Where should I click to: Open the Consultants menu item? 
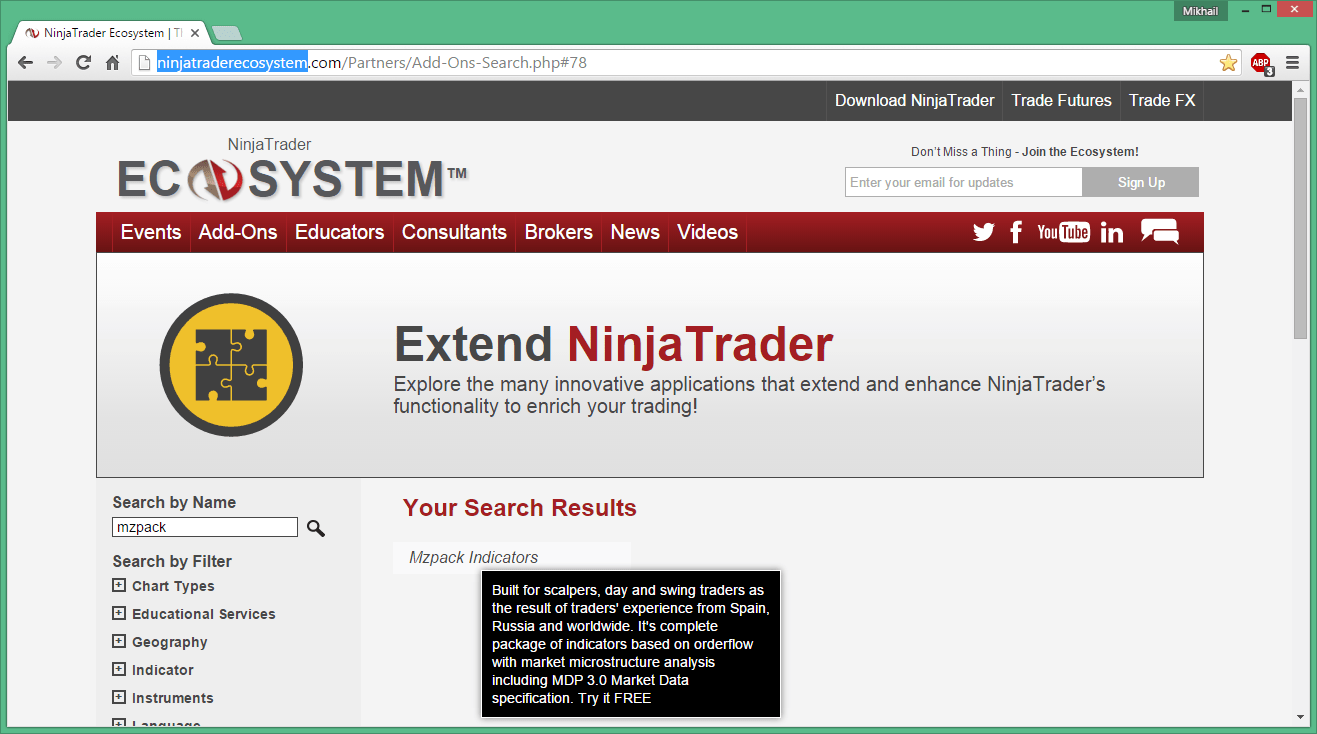coord(454,232)
